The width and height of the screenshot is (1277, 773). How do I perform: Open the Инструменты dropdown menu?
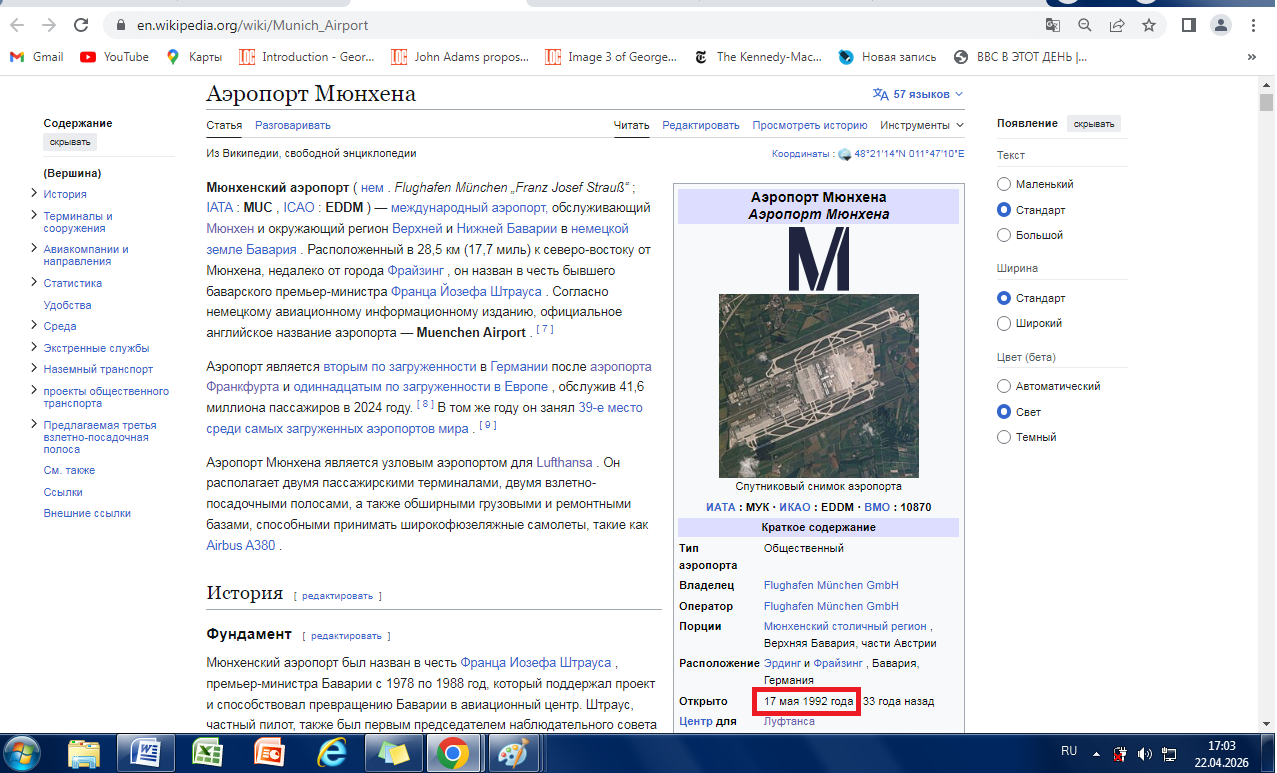tap(921, 125)
